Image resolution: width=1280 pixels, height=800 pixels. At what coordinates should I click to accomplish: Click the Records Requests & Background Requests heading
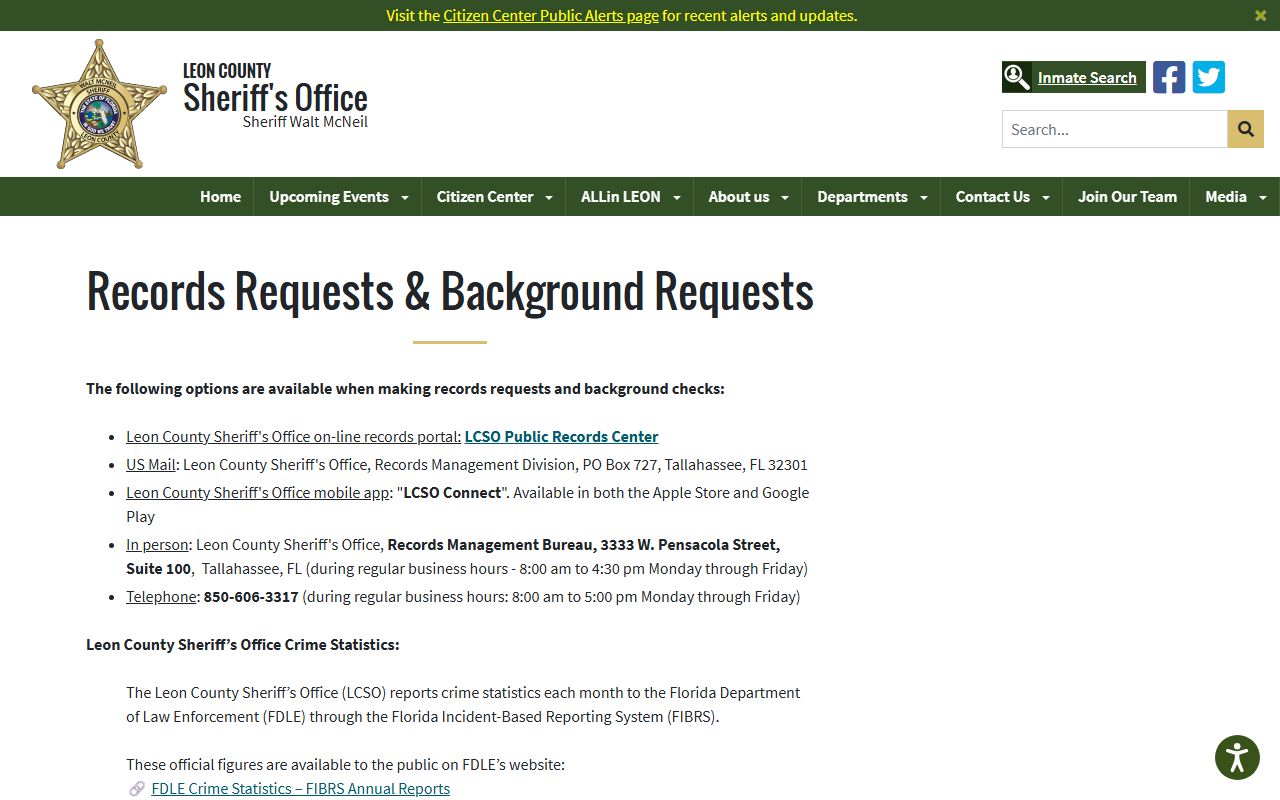point(450,291)
